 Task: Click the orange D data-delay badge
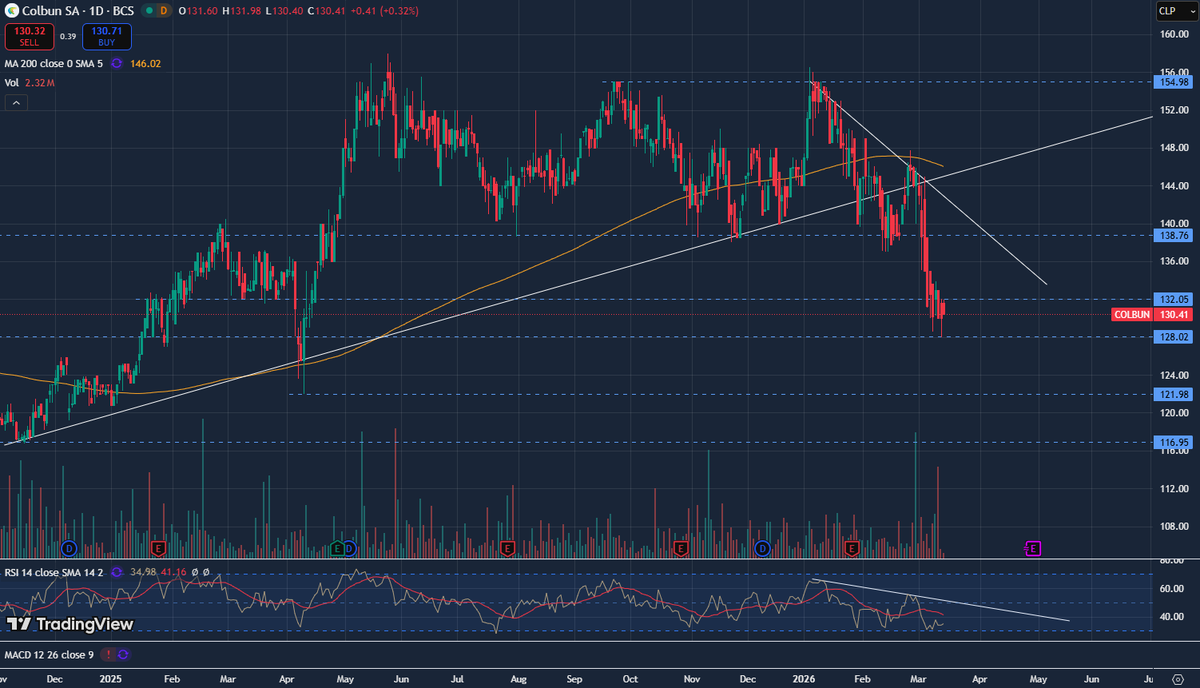(x=165, y=10)
